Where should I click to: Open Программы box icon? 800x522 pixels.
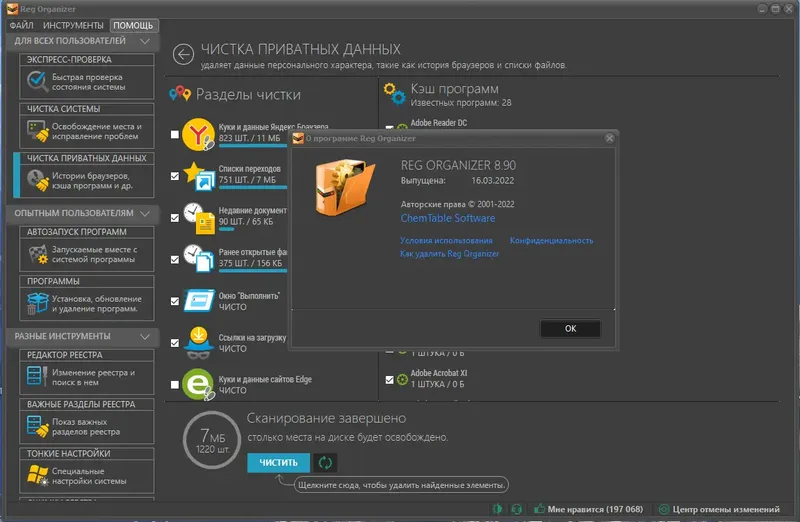[38, 303]
